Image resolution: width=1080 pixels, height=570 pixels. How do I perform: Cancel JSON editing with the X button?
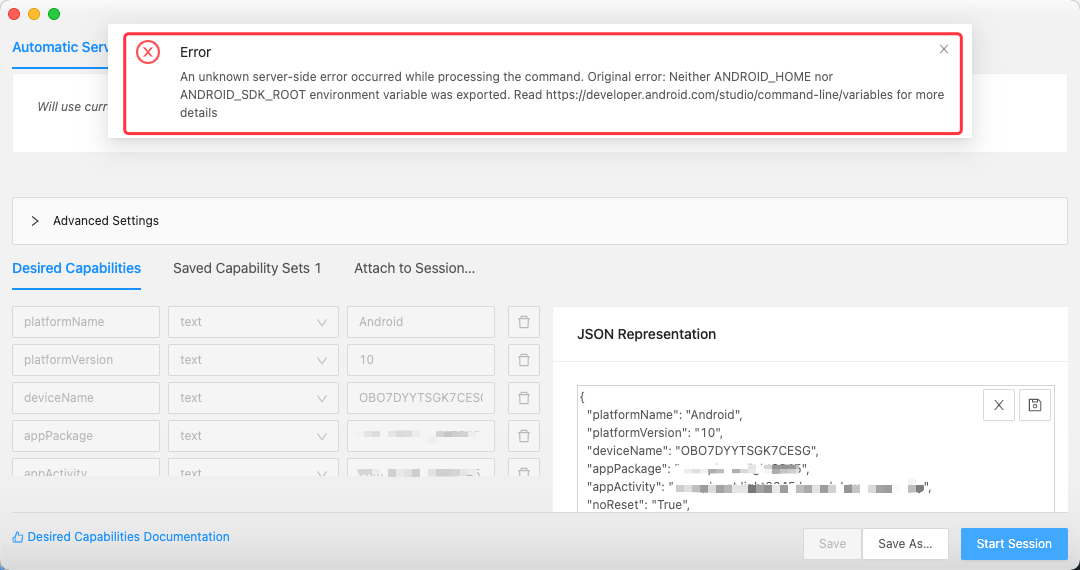point(999,405)
